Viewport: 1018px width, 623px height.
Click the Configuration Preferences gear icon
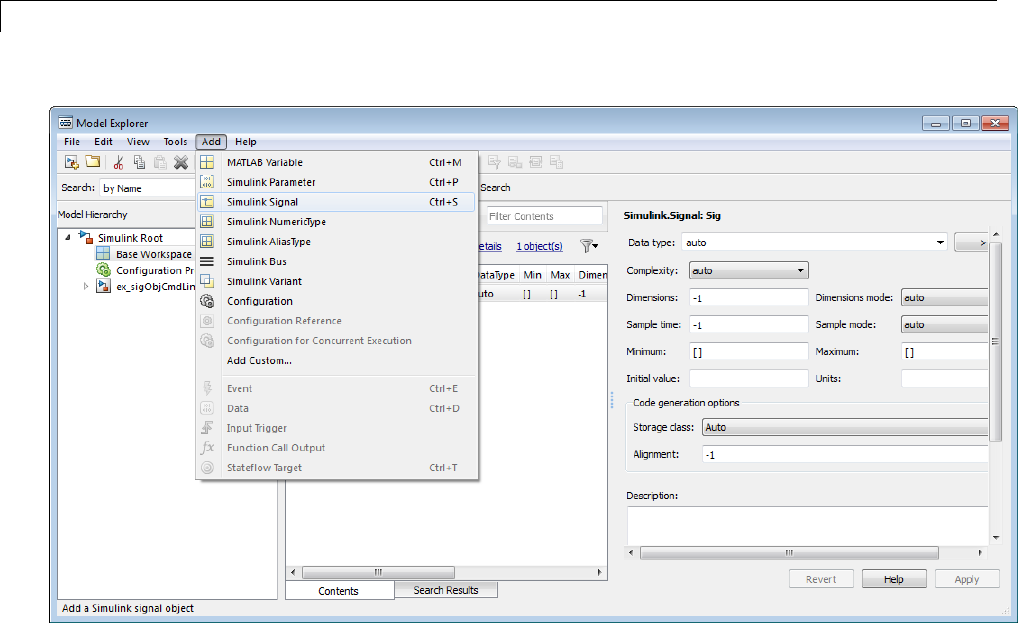(x=103, y=270)
